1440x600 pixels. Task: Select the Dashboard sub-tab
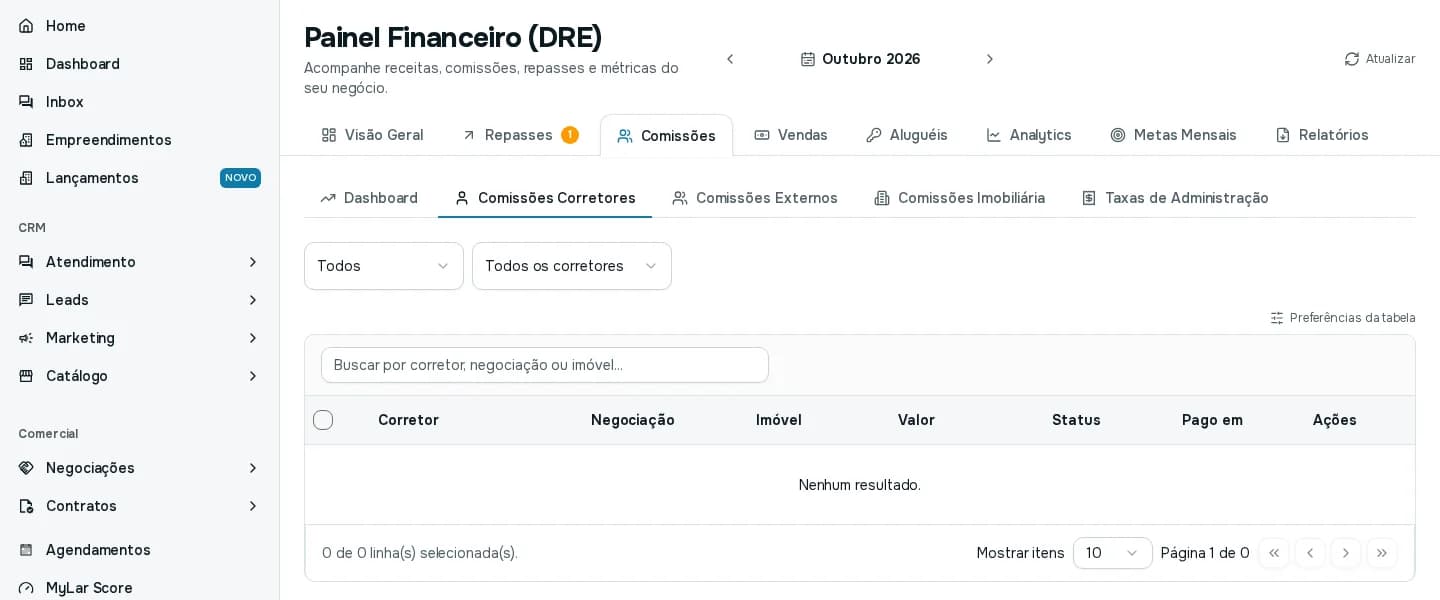pos(369,198)
